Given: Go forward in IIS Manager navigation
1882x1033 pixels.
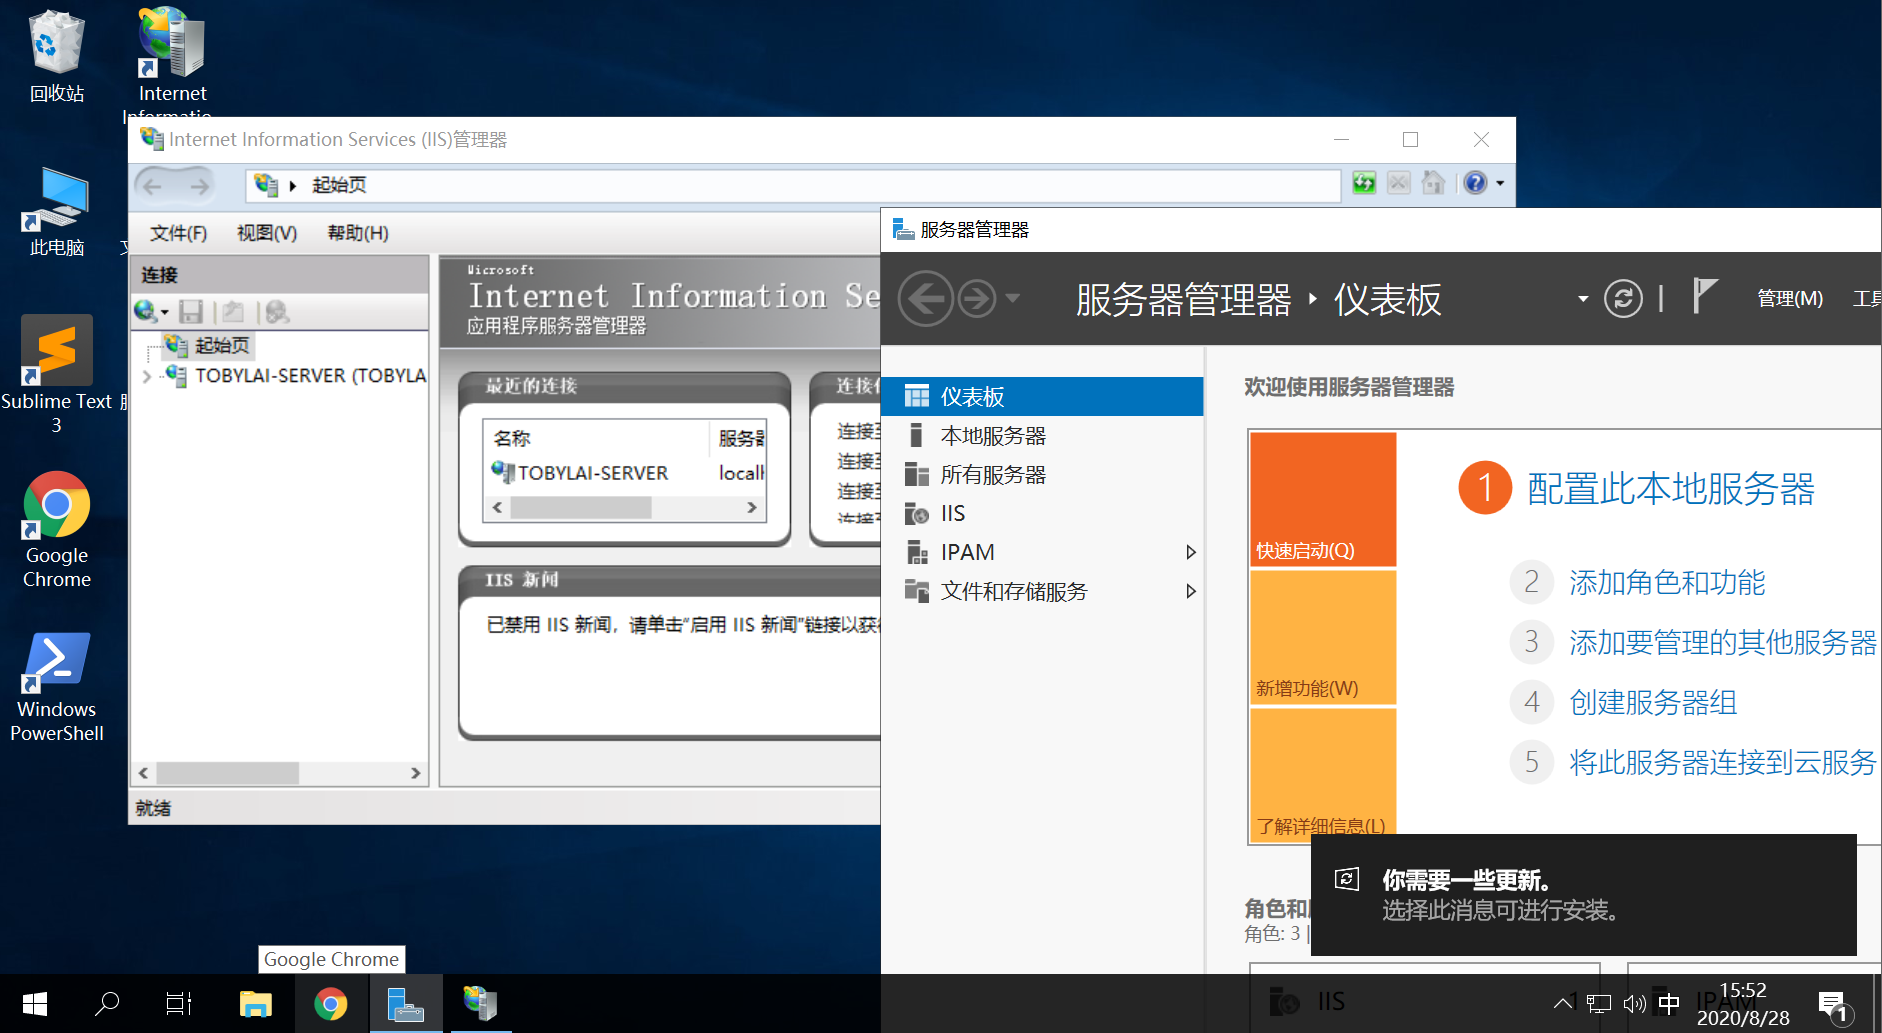Looking at the screenshot, I should [199, 185].
